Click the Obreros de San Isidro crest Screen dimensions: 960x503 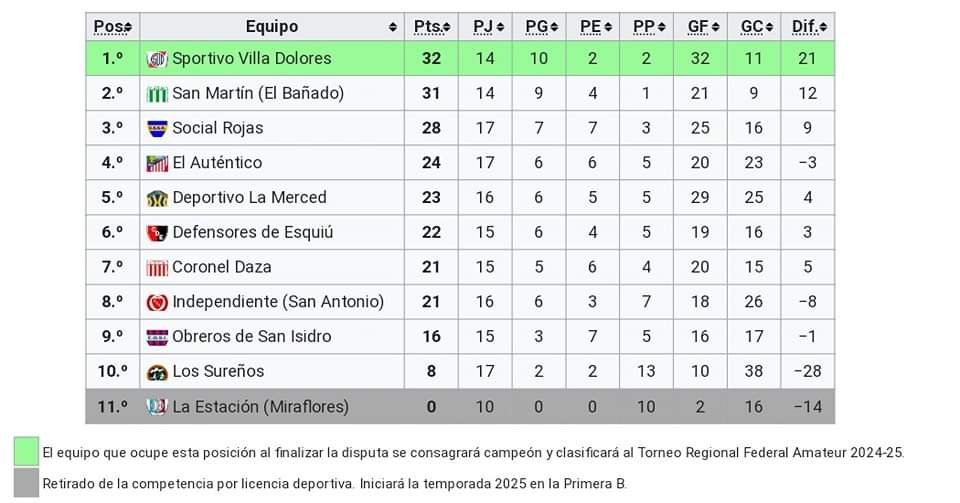tap(157, 337)
